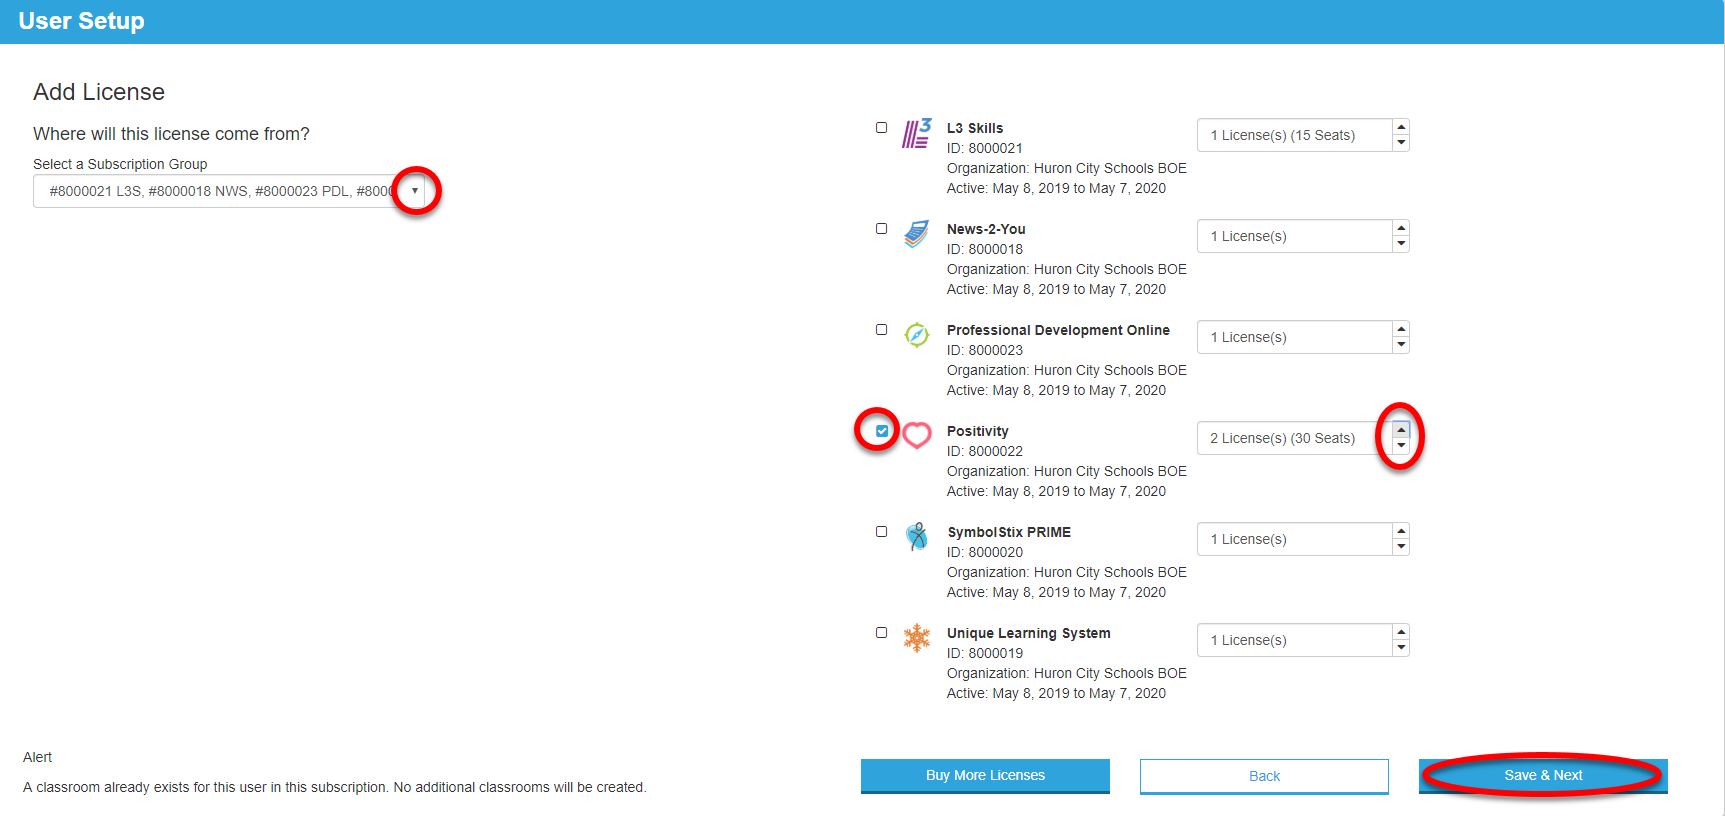
Task: Click the Unique Learning System quantity field
Action: [x=1294, y=640]
